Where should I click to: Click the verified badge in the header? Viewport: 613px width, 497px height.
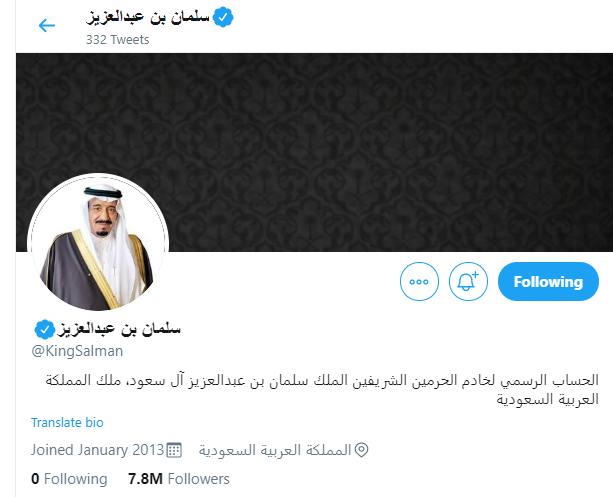click(223, 17)
